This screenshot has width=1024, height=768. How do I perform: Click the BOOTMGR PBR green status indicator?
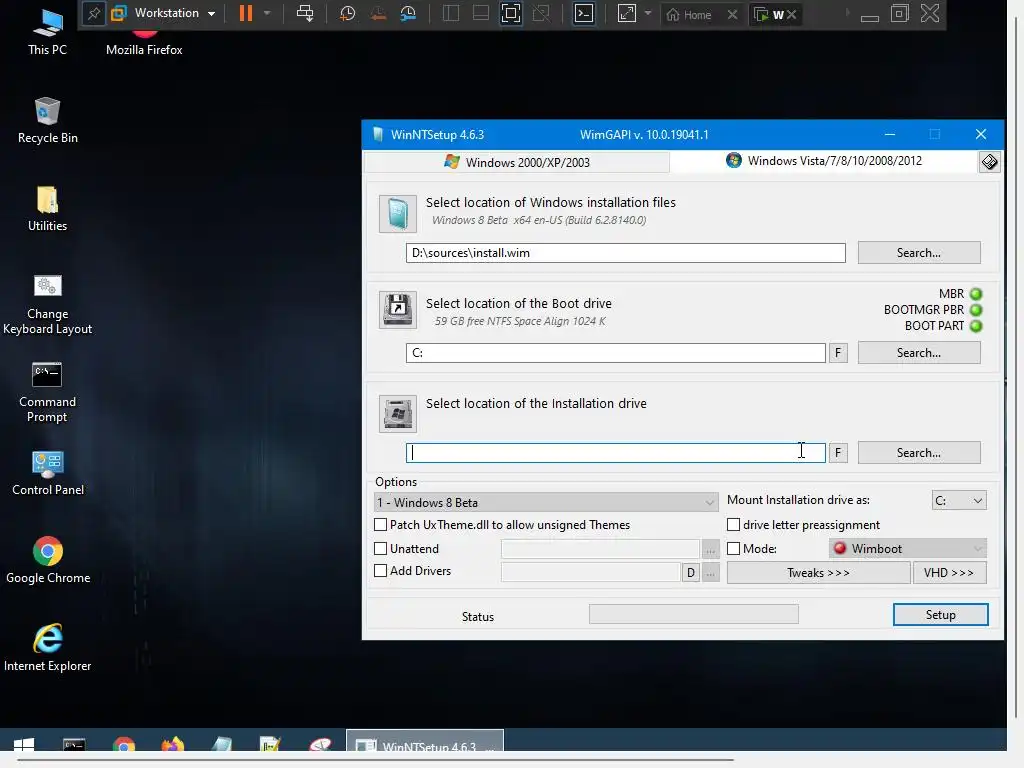click(x=976, y=310)
